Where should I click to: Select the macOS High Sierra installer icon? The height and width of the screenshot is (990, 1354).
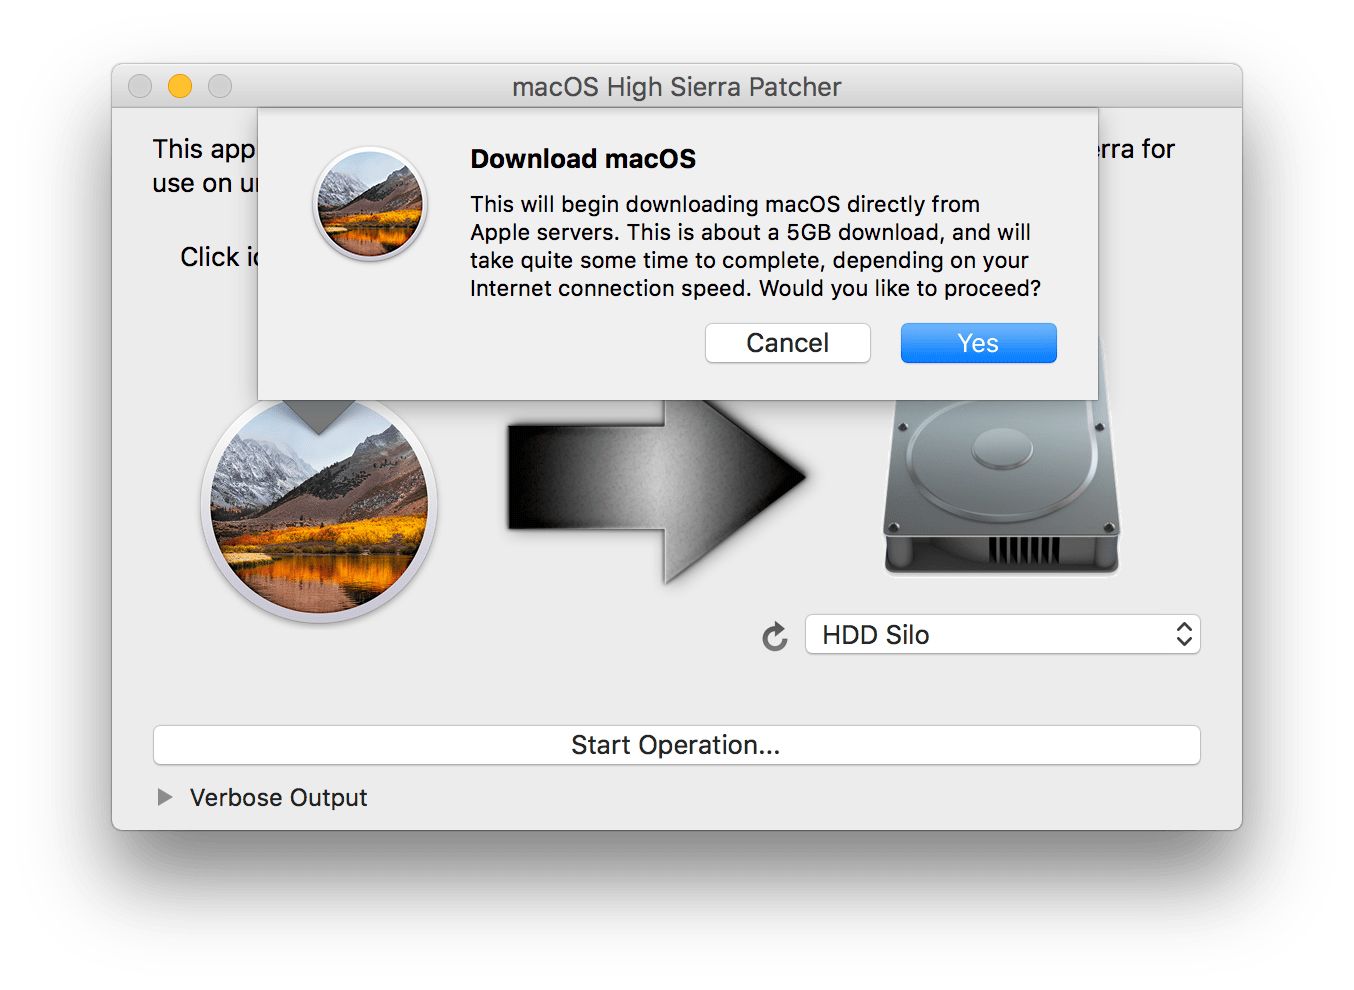coord(318,505)
